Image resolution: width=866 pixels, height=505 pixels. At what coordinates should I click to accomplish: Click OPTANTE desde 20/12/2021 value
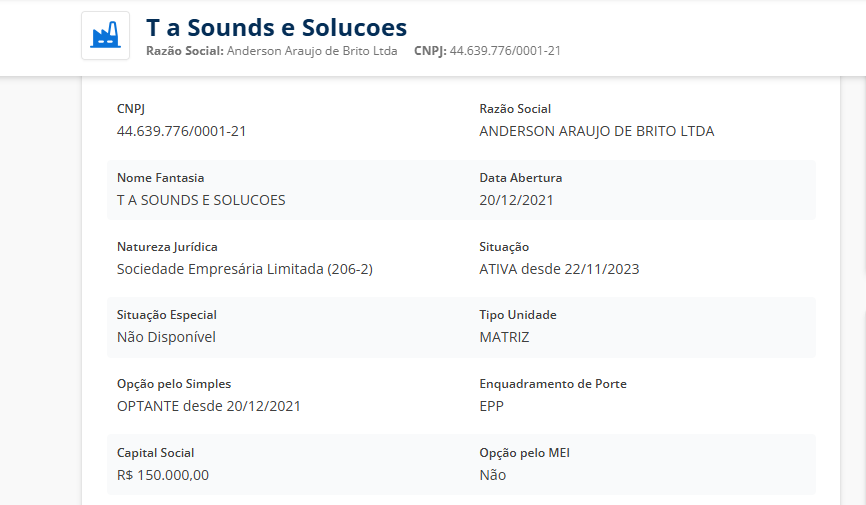pyautogui.click(x=209, y=406)
